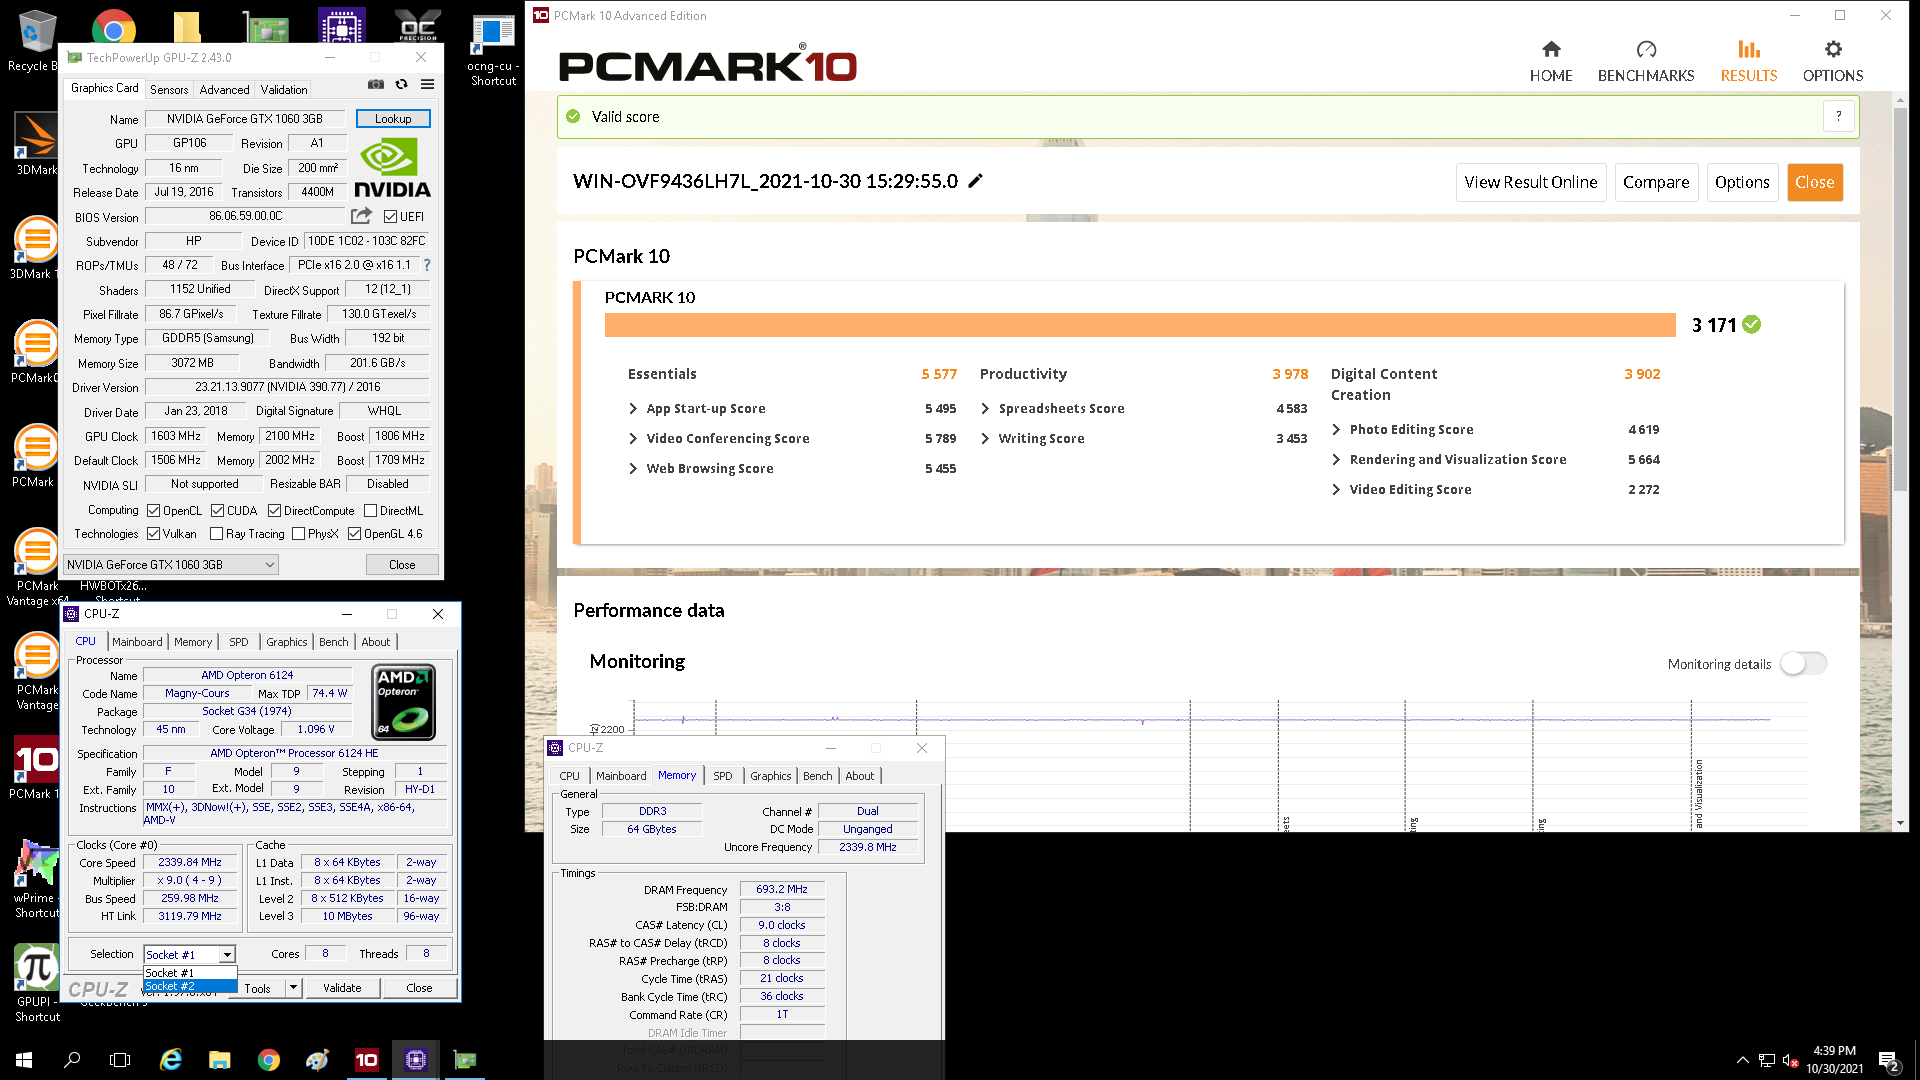1920x1080 pixels.
Task: Open CPU-Z Tools dropdown arrow
Action: pos(293,988)
